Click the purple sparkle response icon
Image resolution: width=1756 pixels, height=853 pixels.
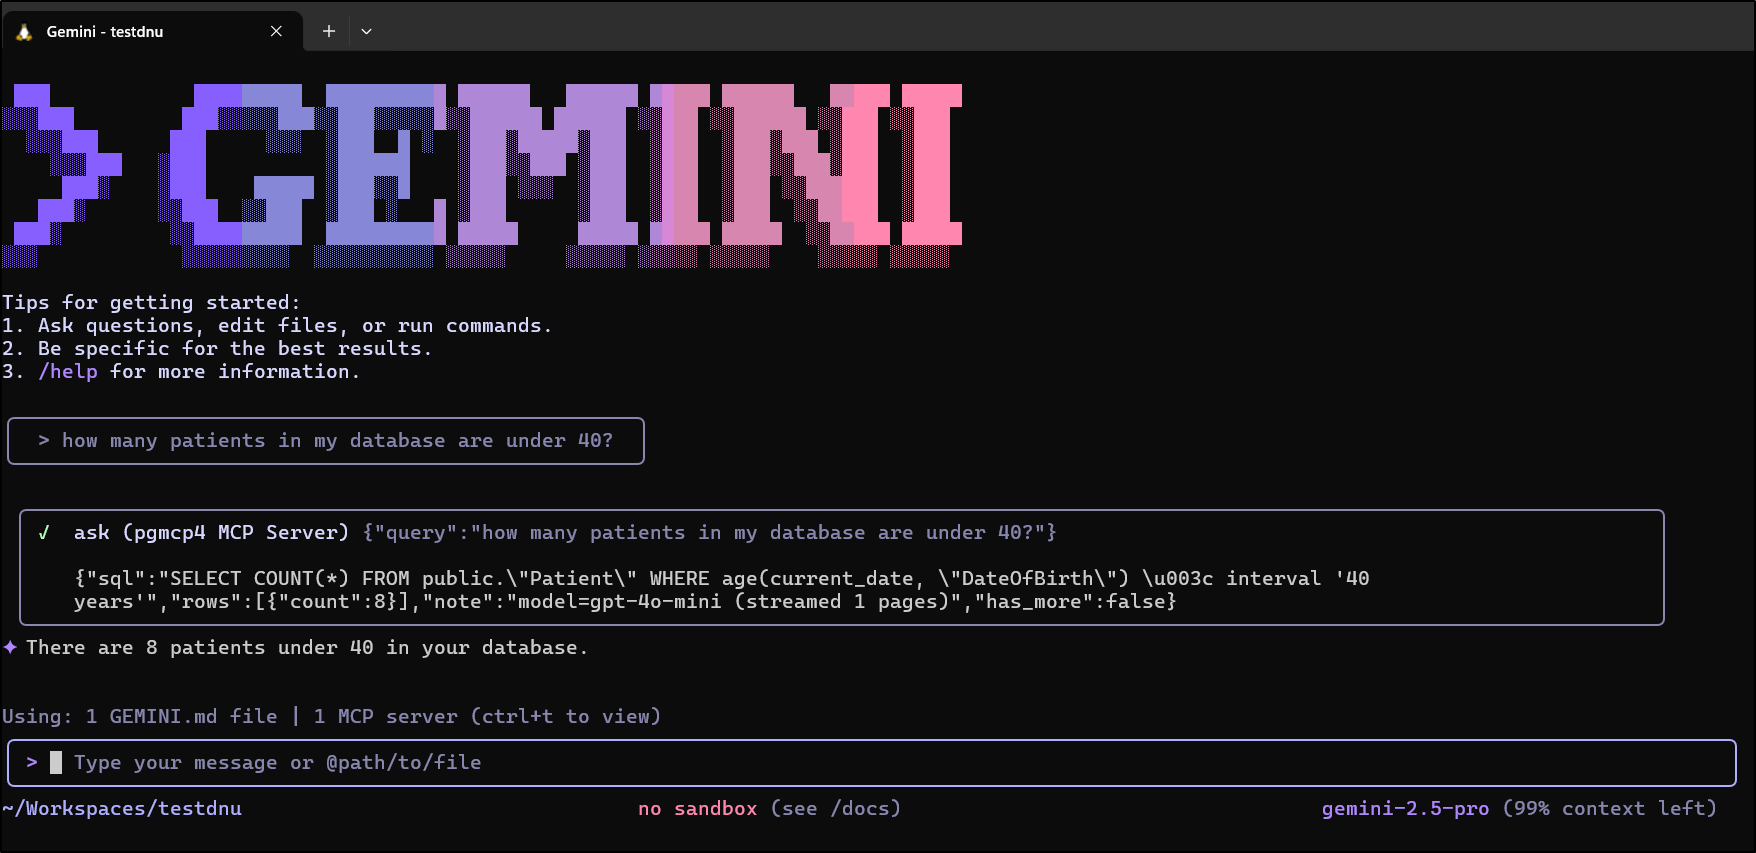pyautogui.click(x=10, y=648)
